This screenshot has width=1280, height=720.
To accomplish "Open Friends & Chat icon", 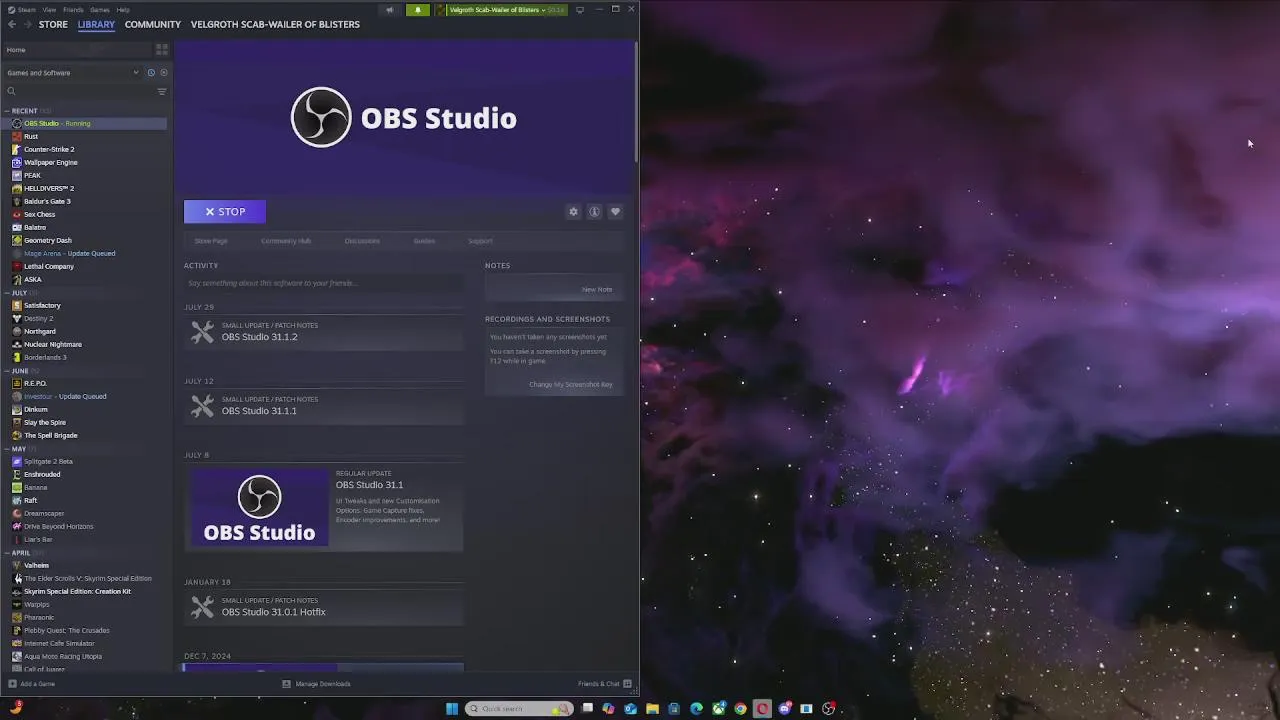I will 628,684.
